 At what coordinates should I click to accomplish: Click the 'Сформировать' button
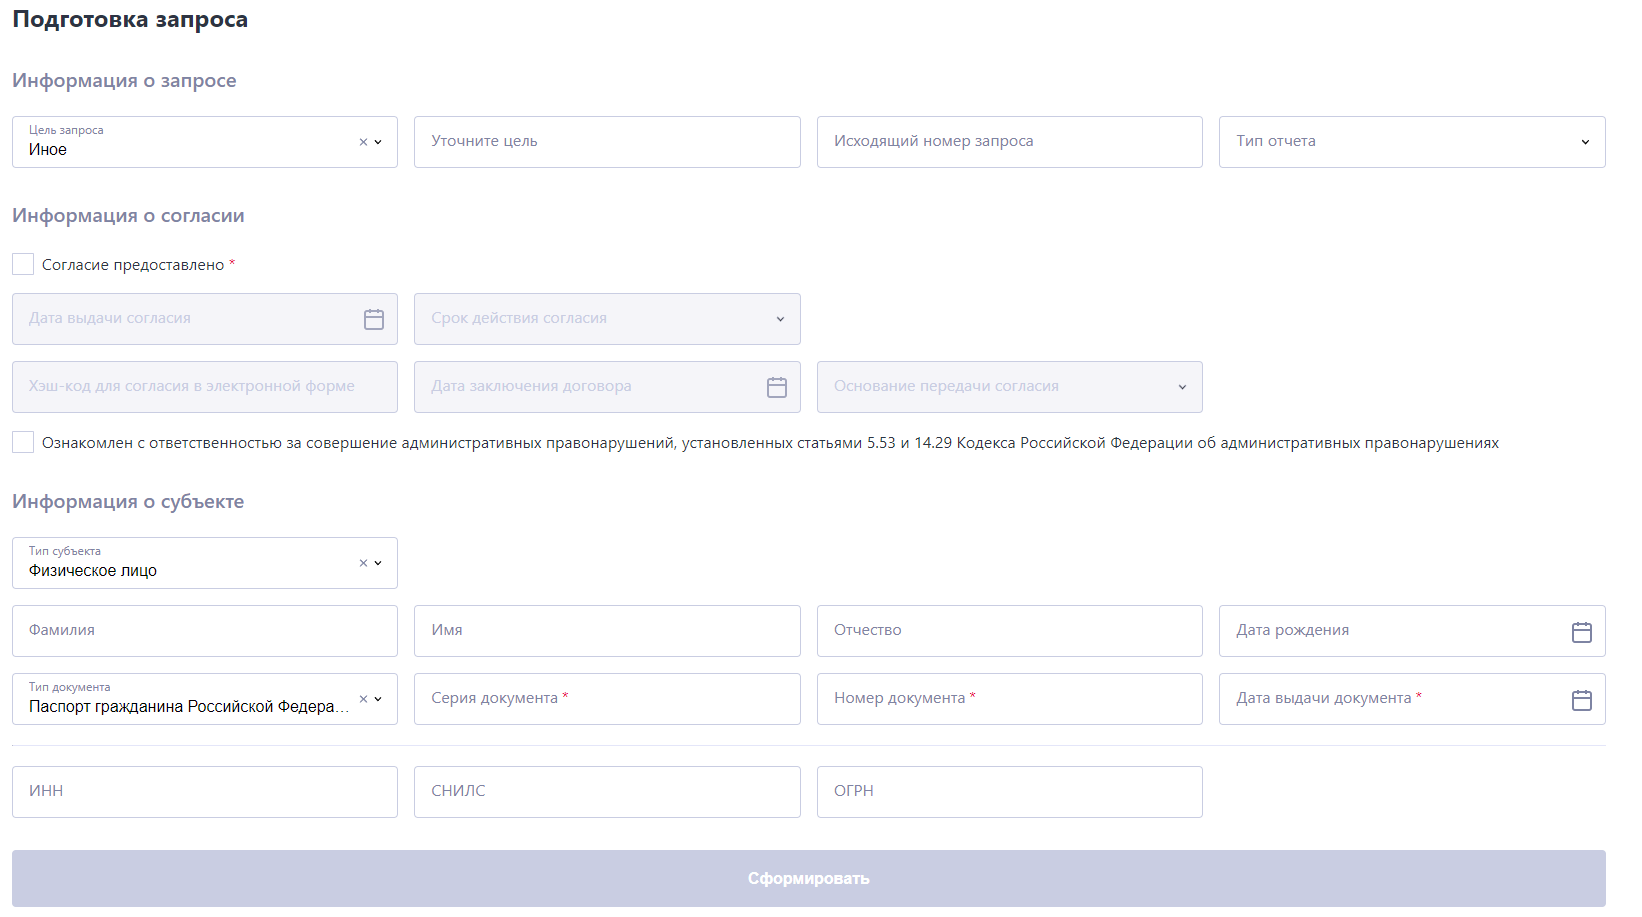(808, 878)
